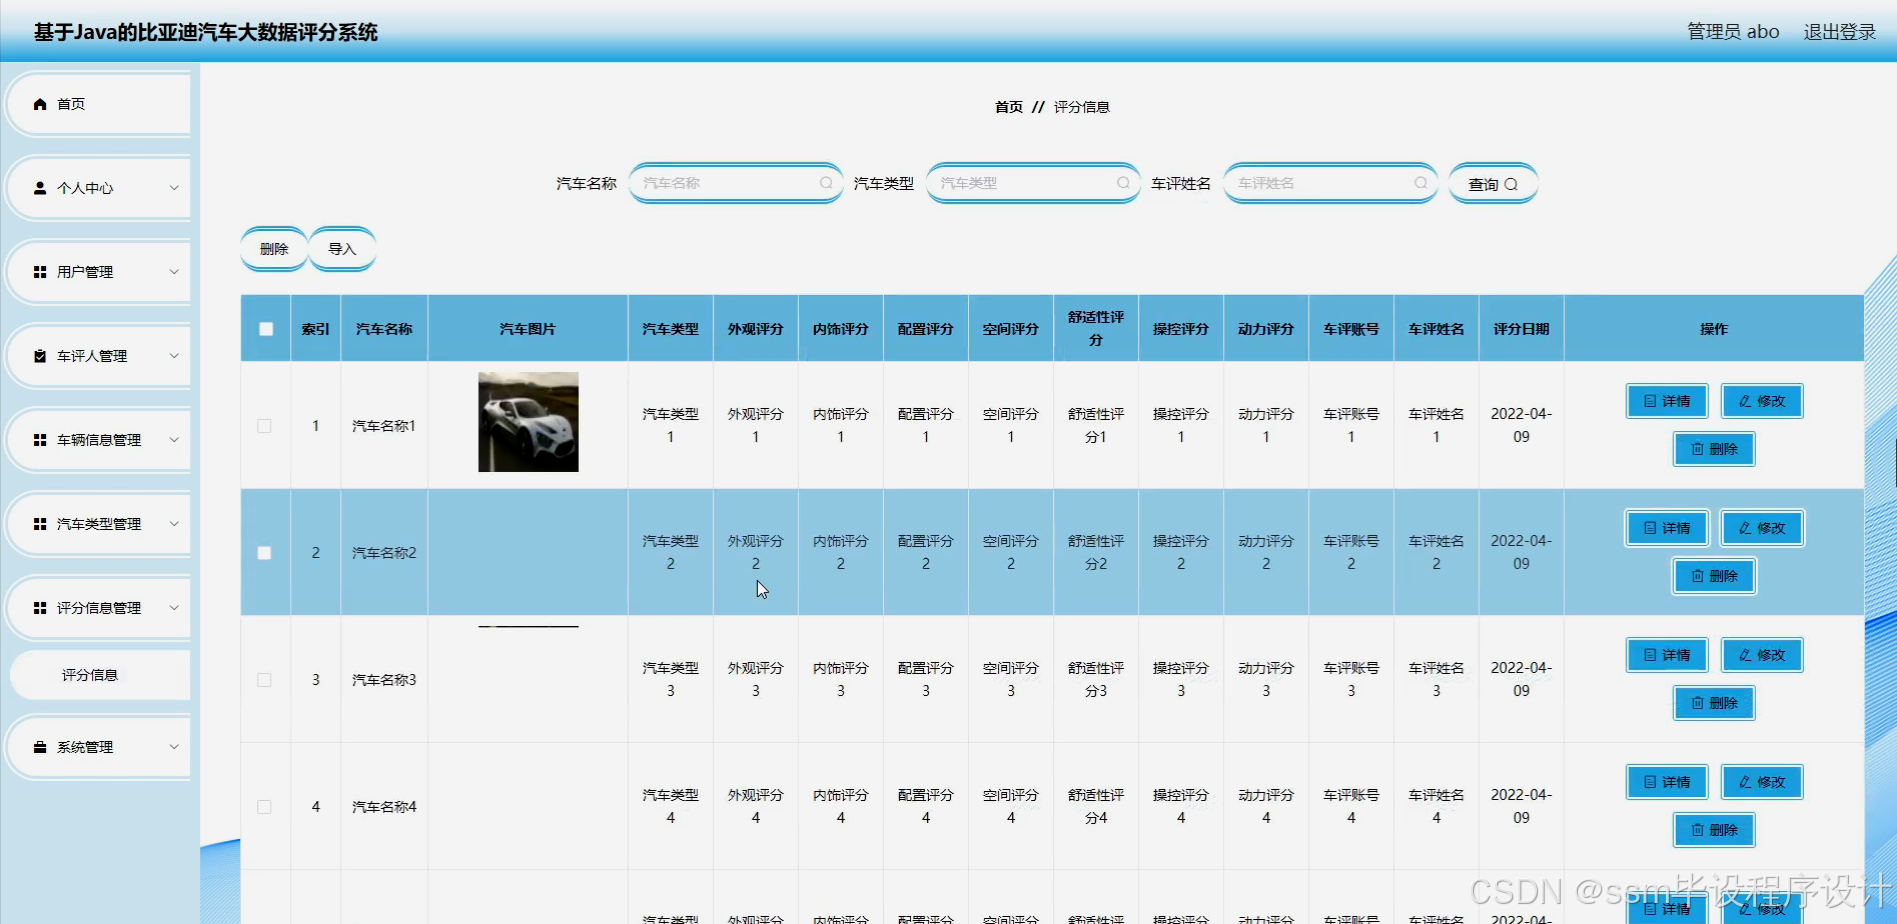
Task: Click the search icon in 汽车类型 field
Action: coord(1123,183)
